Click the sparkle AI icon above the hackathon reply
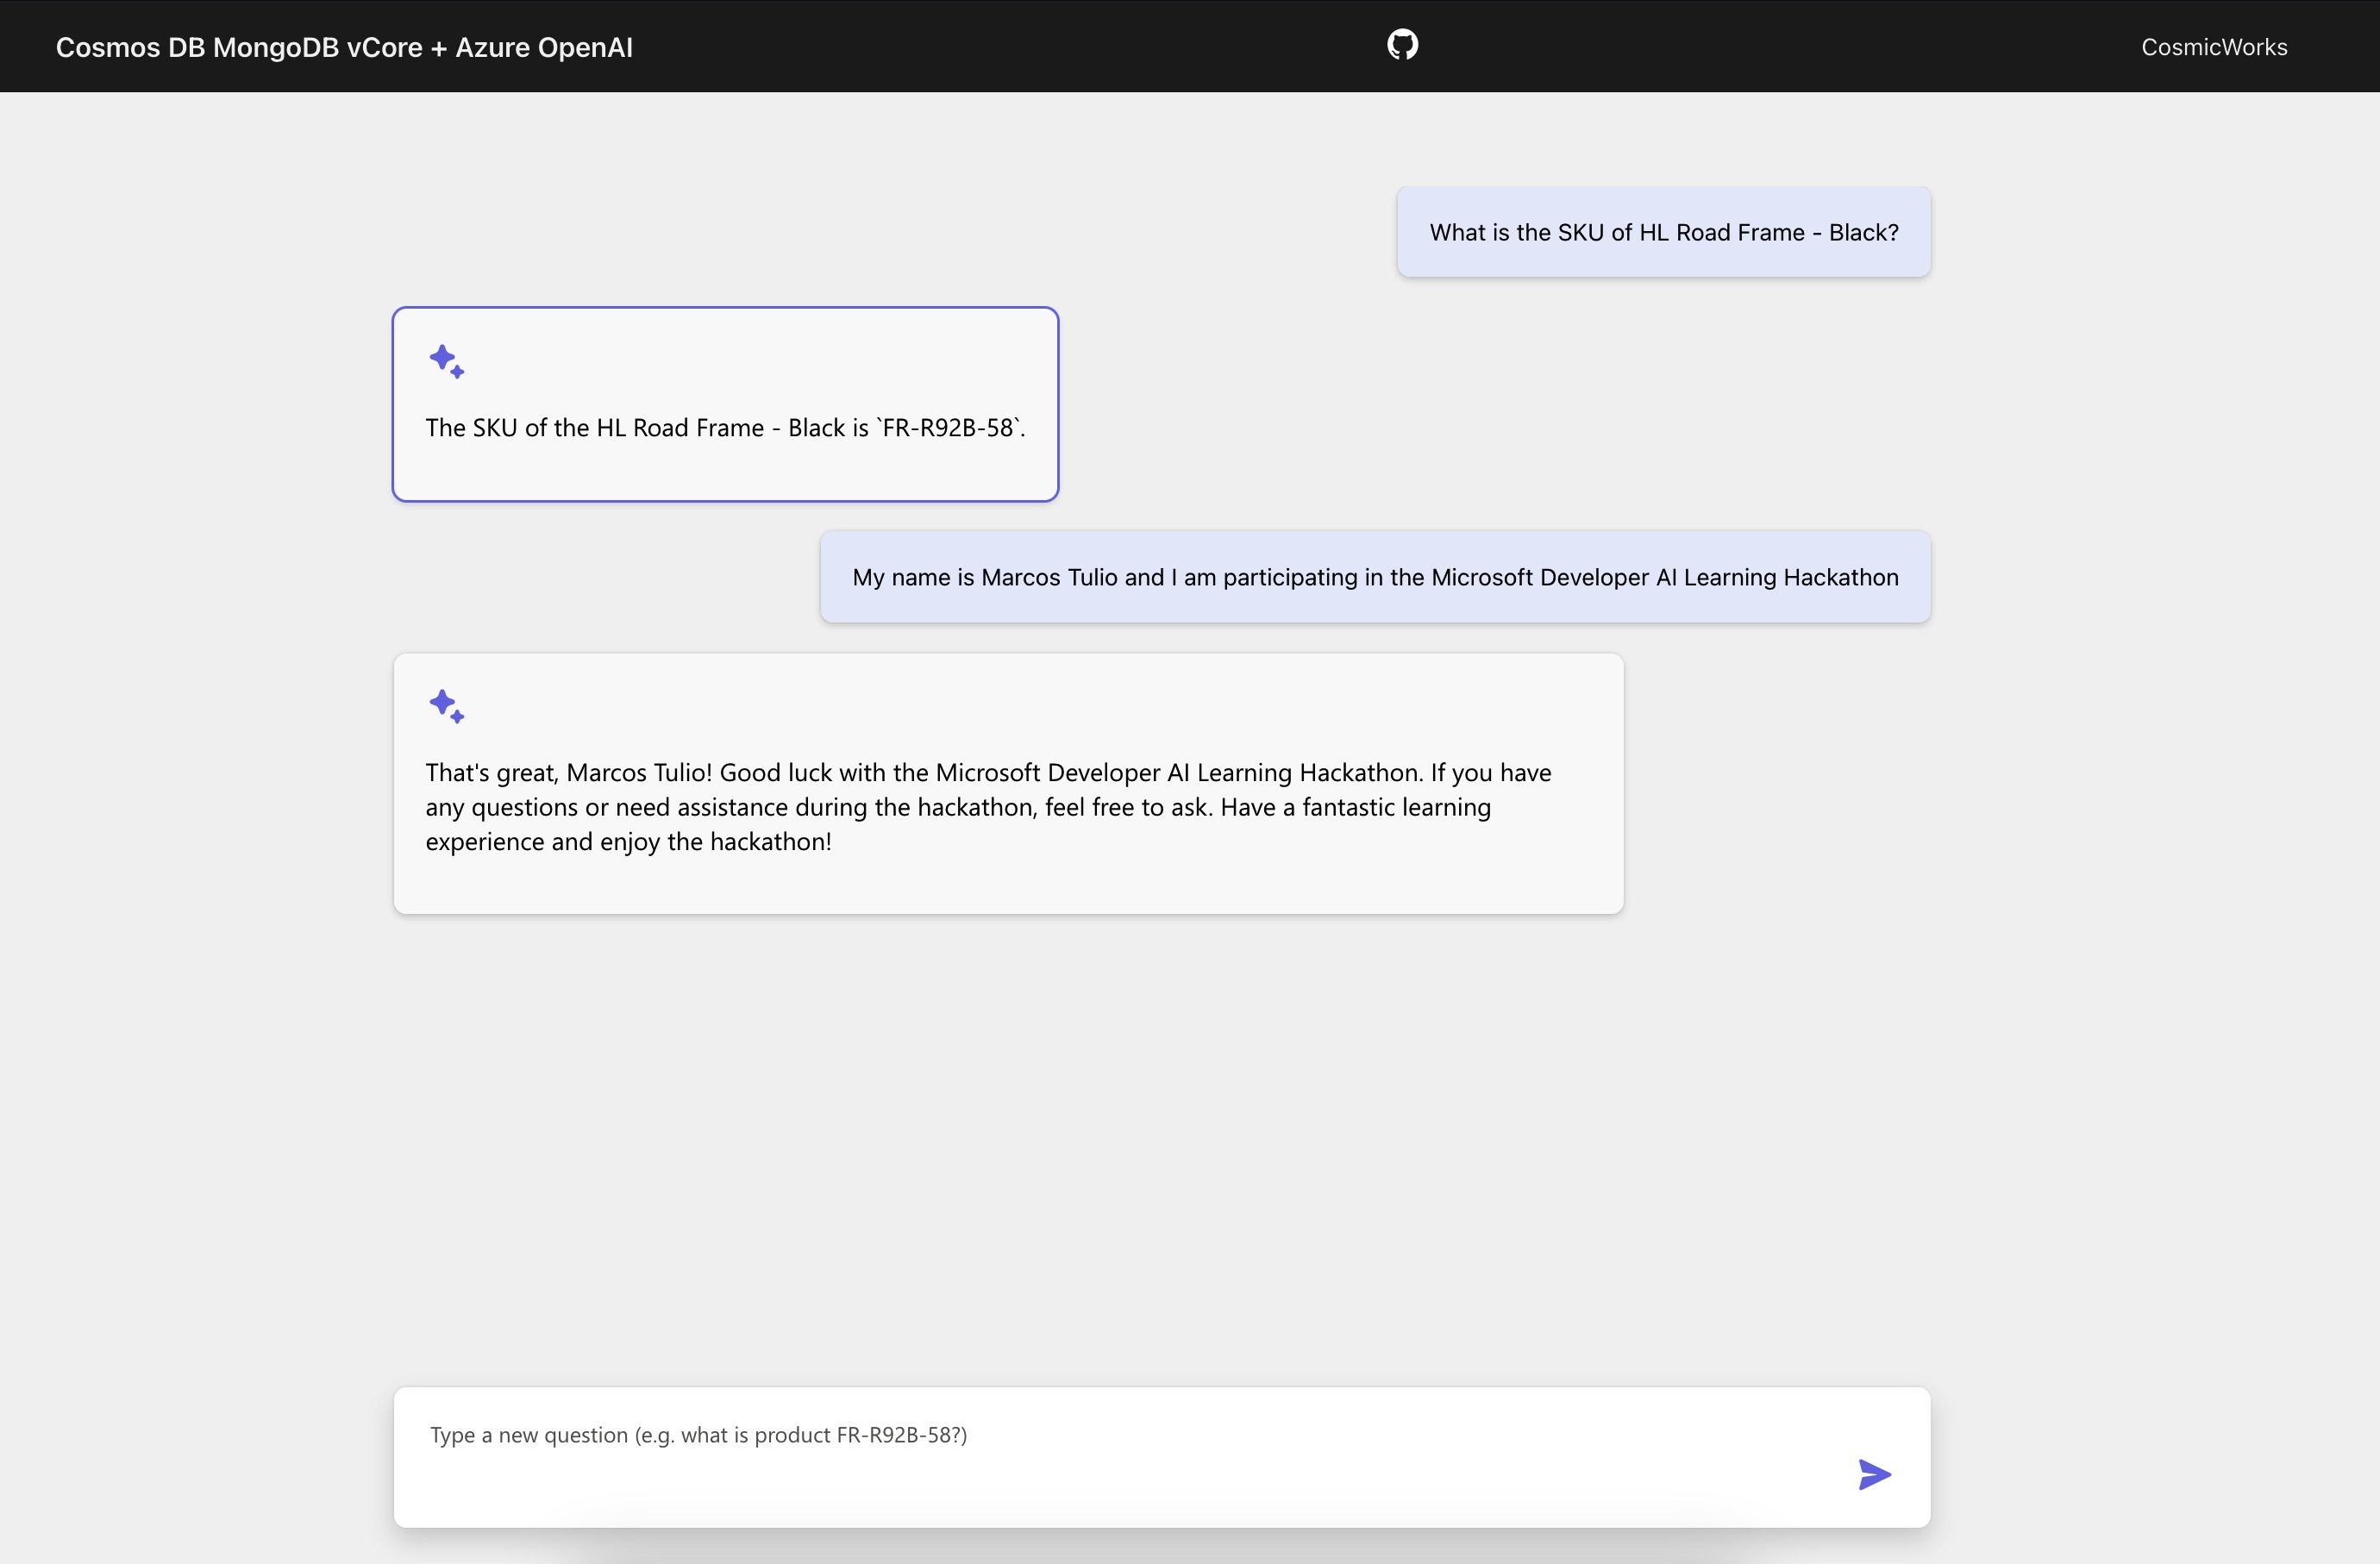The width and height of the screenshot is (2380, 1564). [x=447, y=706]
